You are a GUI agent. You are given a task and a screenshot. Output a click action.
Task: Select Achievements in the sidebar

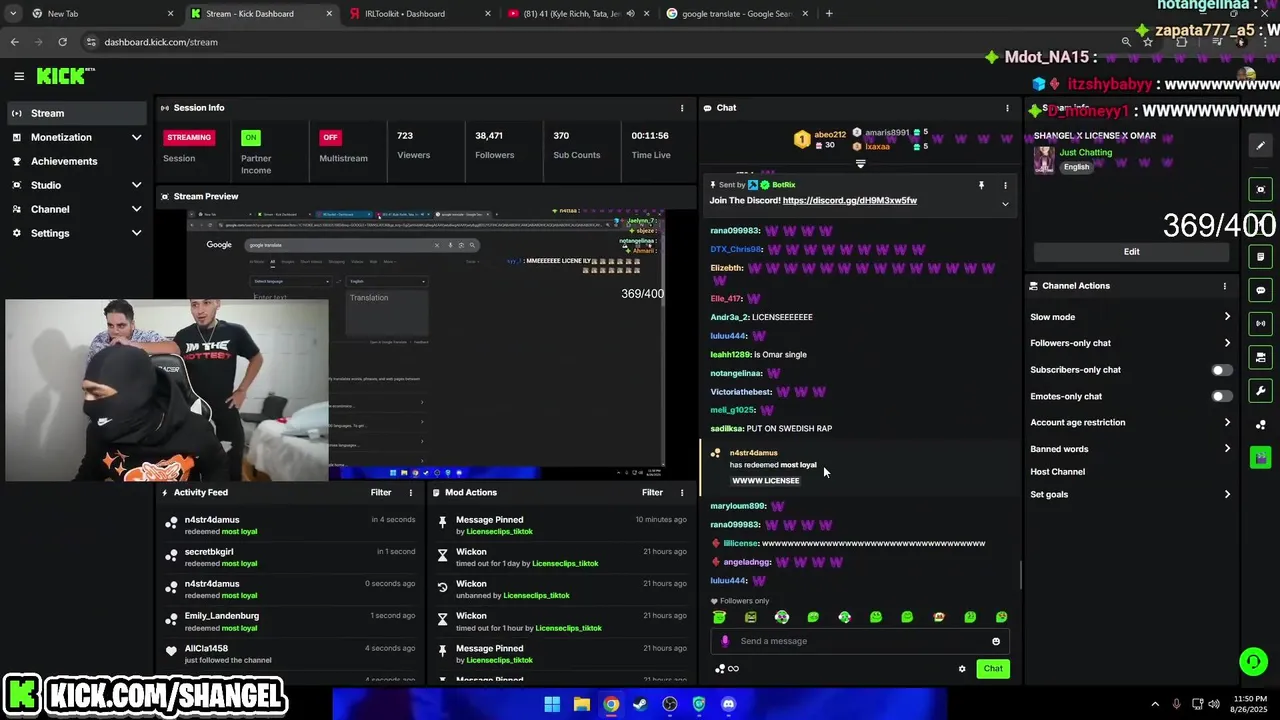(x=76, y=161)
